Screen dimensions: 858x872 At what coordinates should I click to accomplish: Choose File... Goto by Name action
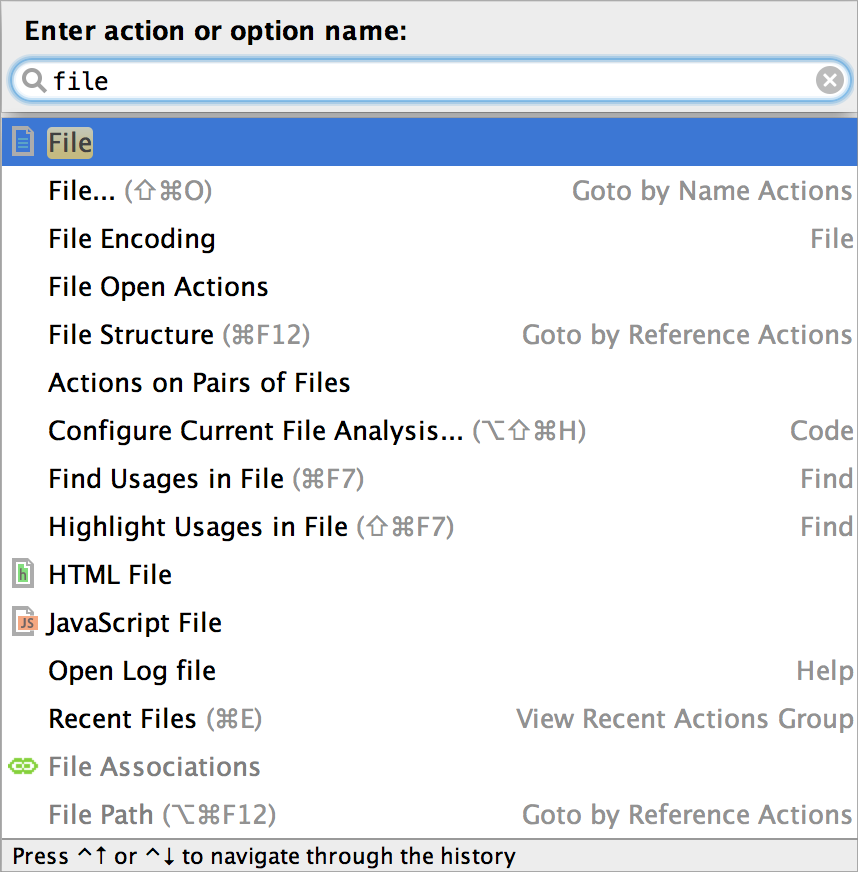coord(82,191)
